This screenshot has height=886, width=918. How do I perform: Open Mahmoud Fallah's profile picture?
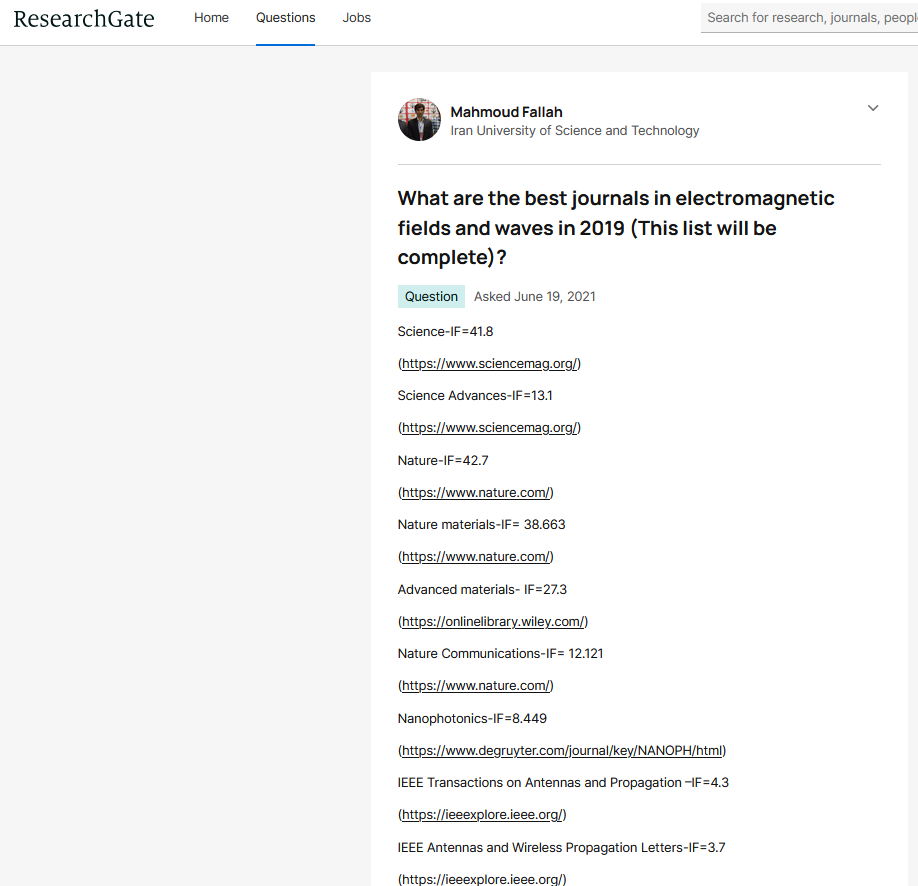pos(419,119)
